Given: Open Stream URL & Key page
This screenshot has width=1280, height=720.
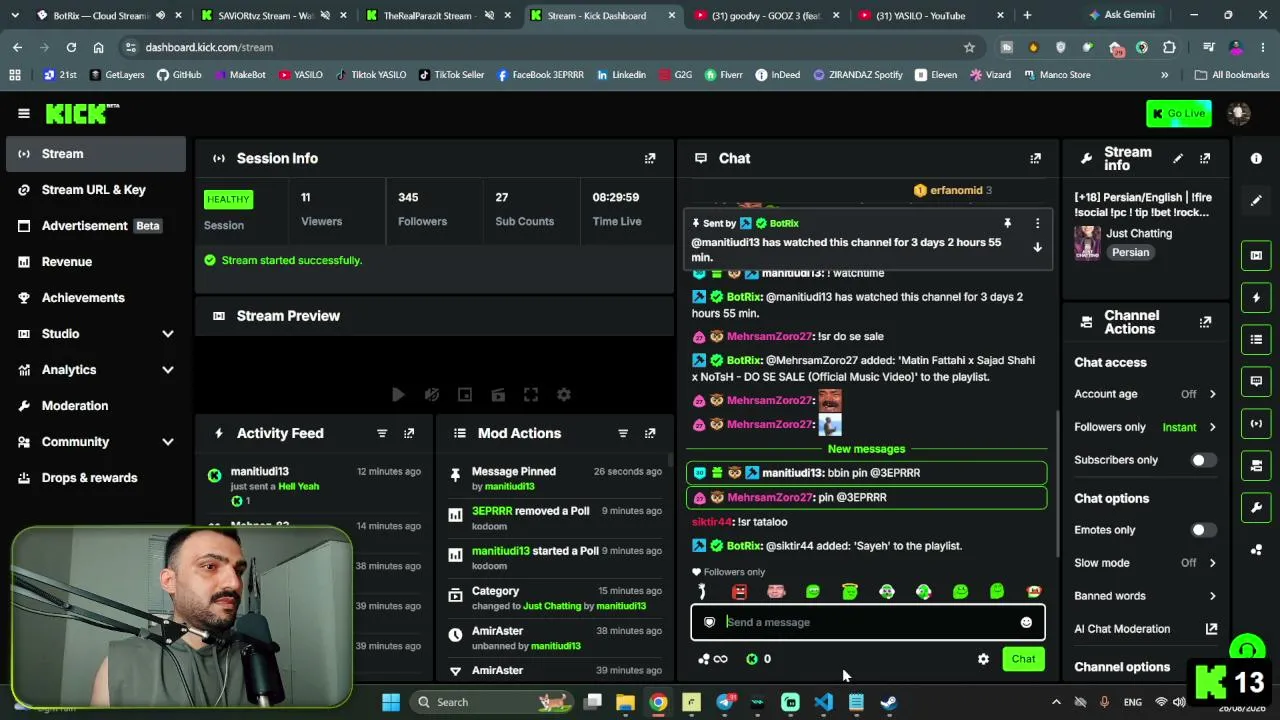Looking at the screenshot, I should tap(96, 190).
